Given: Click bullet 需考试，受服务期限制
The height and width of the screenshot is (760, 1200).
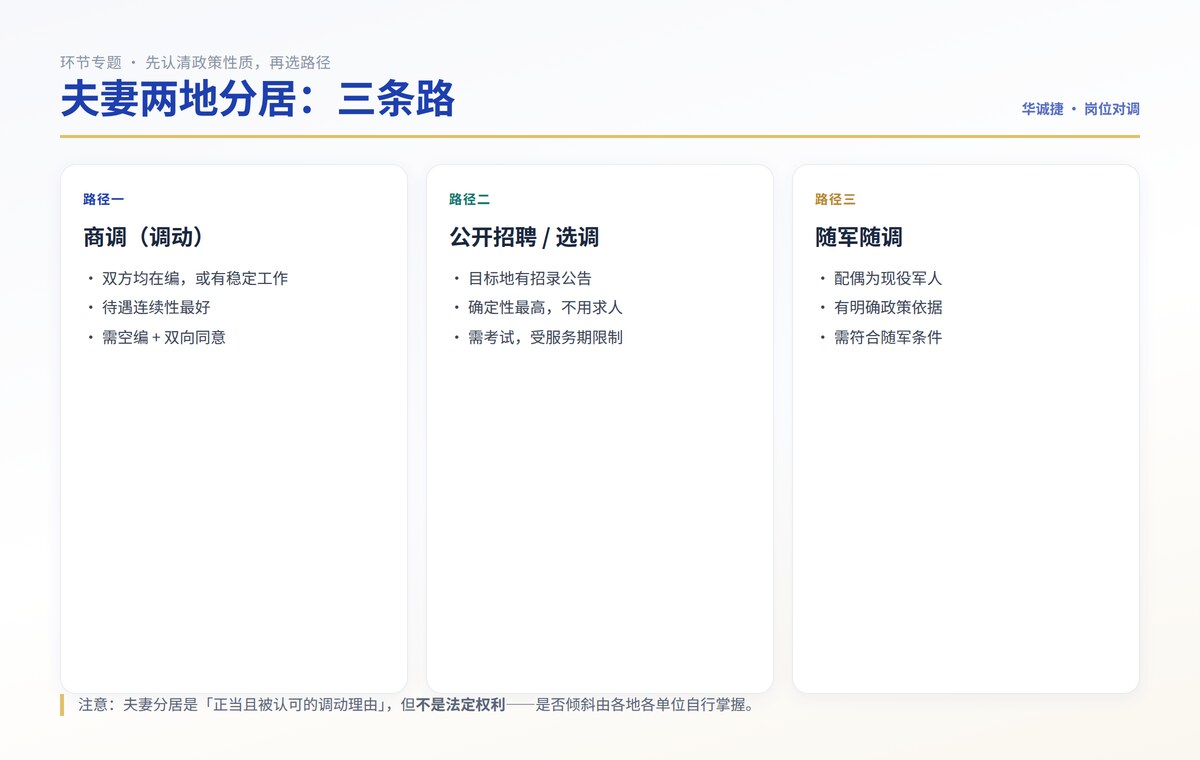Looking at the screenshot, I should tap(545, 338).
